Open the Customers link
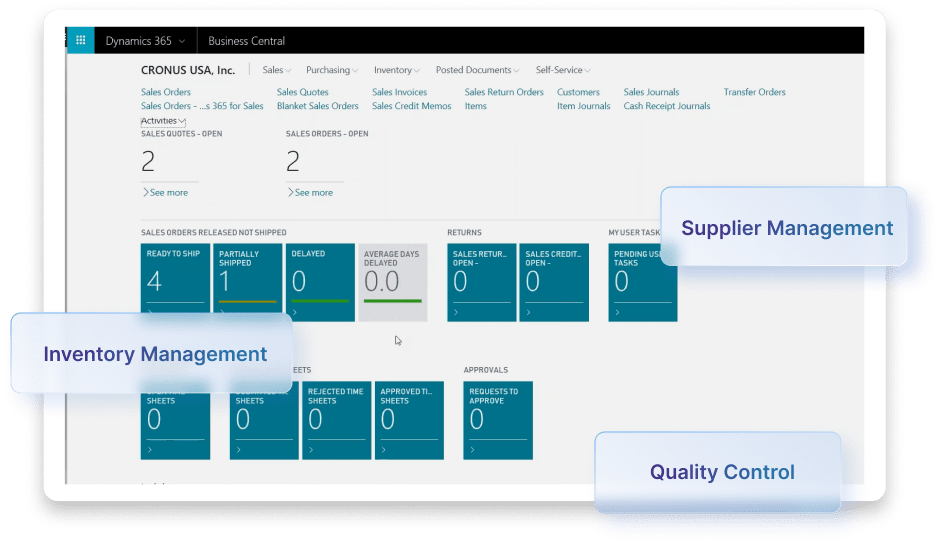 [x=578, y=92]
